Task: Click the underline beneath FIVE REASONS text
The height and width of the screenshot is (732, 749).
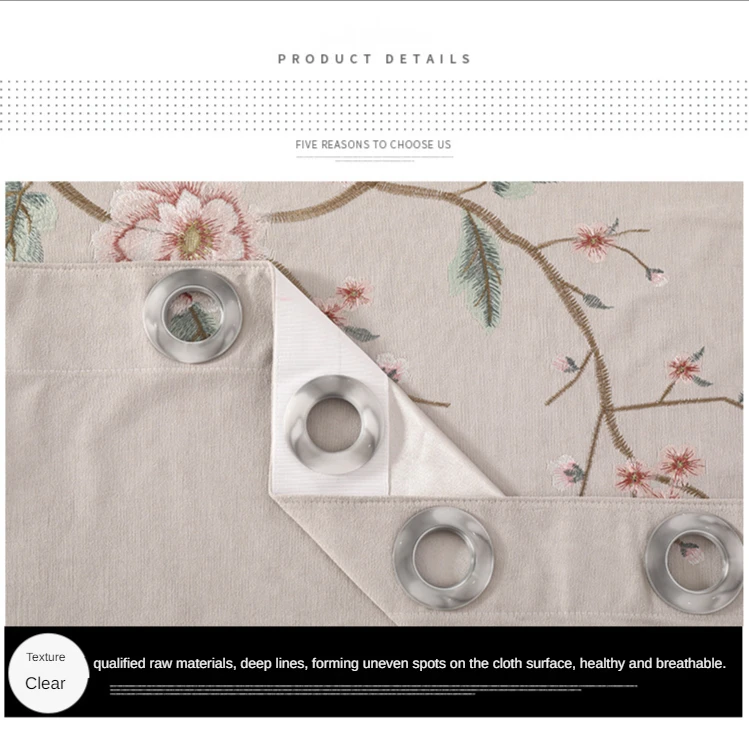Action: coord(374,158)
